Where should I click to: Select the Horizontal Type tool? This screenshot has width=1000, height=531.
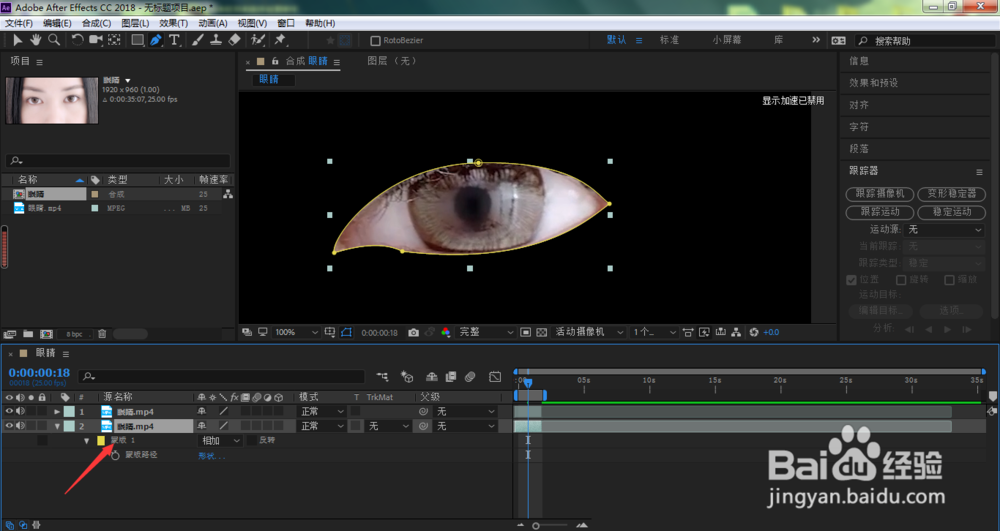pyautogui.click(x=174, y=40)
